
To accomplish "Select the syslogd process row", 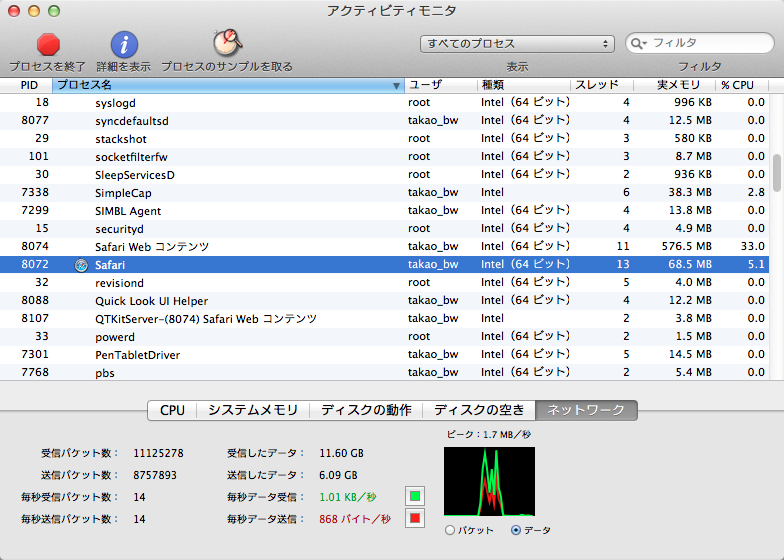I will click(x=384, y=102).
